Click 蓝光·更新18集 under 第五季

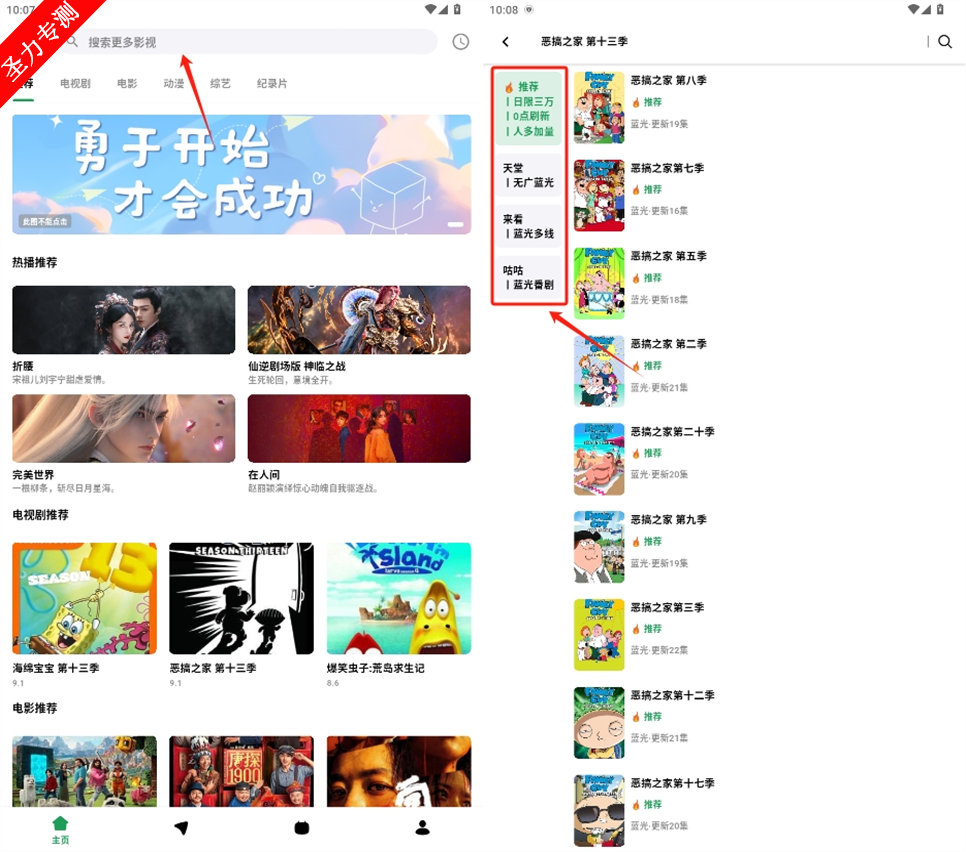click(x=659, y=299)
